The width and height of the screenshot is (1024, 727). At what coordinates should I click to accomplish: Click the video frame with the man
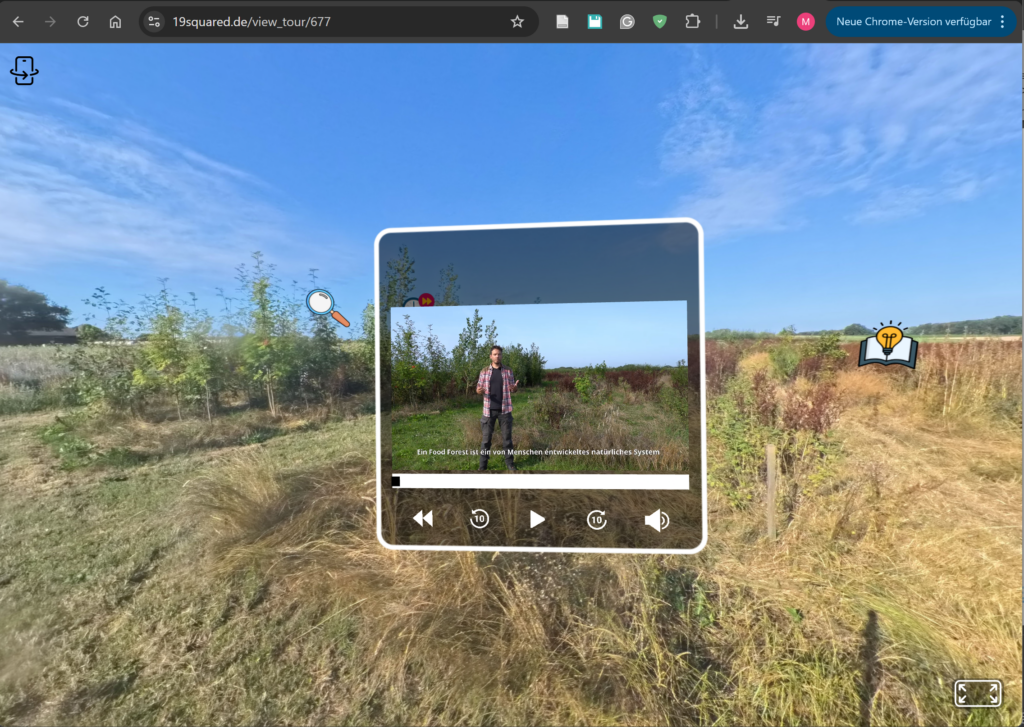tap(538, 385)
